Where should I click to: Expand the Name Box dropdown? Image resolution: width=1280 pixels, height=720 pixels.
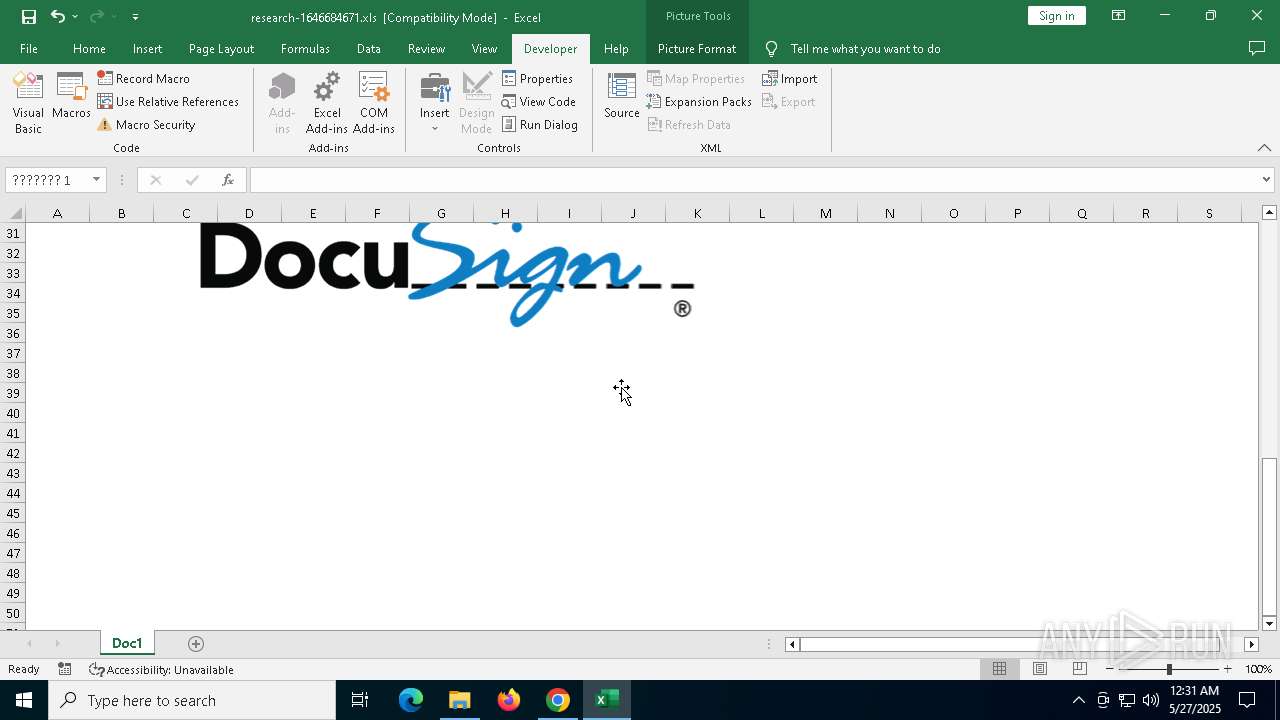[97, 180]
